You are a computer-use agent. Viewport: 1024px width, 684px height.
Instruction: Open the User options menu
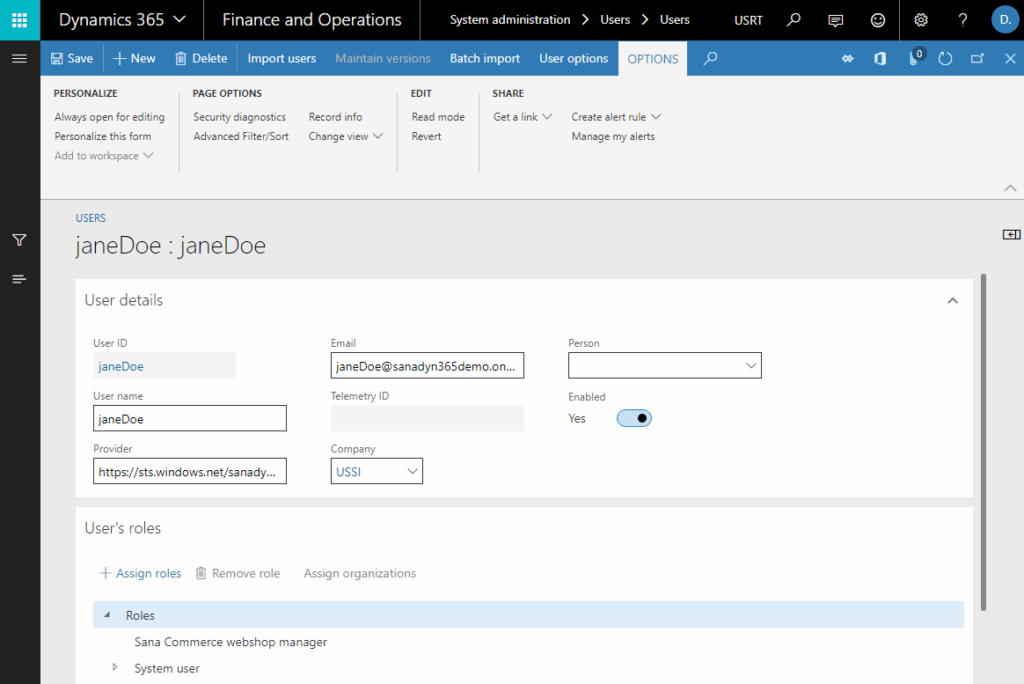[x=573, y=59]
